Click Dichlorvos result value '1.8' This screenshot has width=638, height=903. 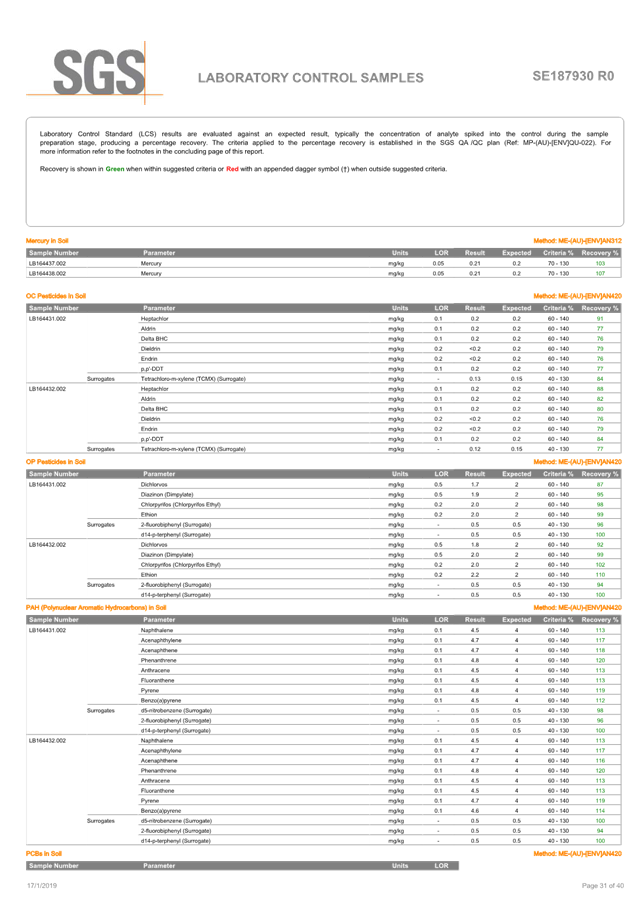474,544
